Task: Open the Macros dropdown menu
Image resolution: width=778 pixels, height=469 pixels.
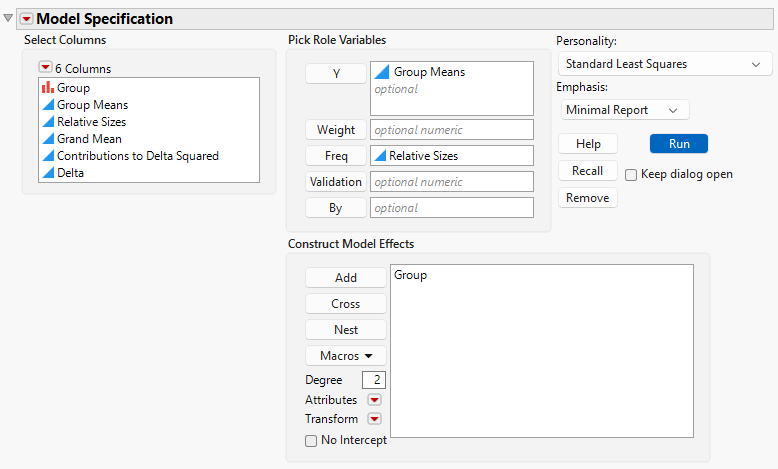Action: coord(346,356)
